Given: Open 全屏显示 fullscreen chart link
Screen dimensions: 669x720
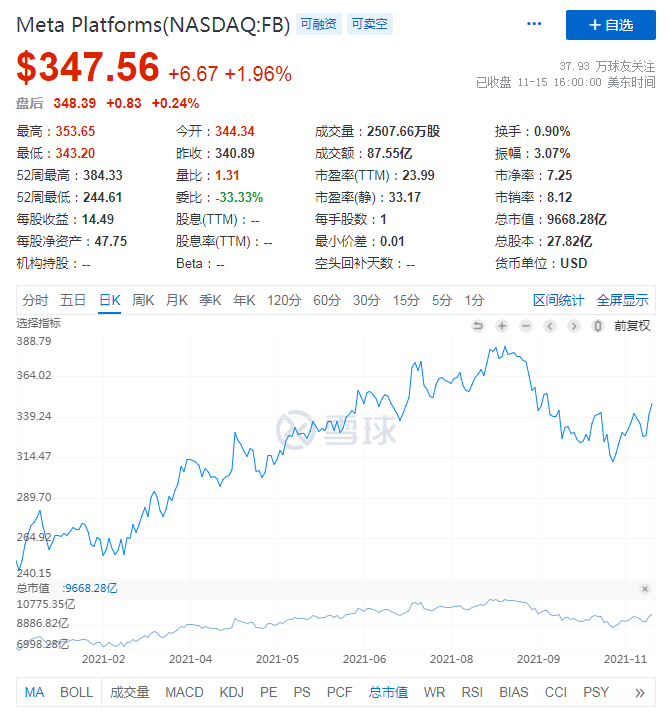Looking at the screenshot, I should [x=623, y=300].
